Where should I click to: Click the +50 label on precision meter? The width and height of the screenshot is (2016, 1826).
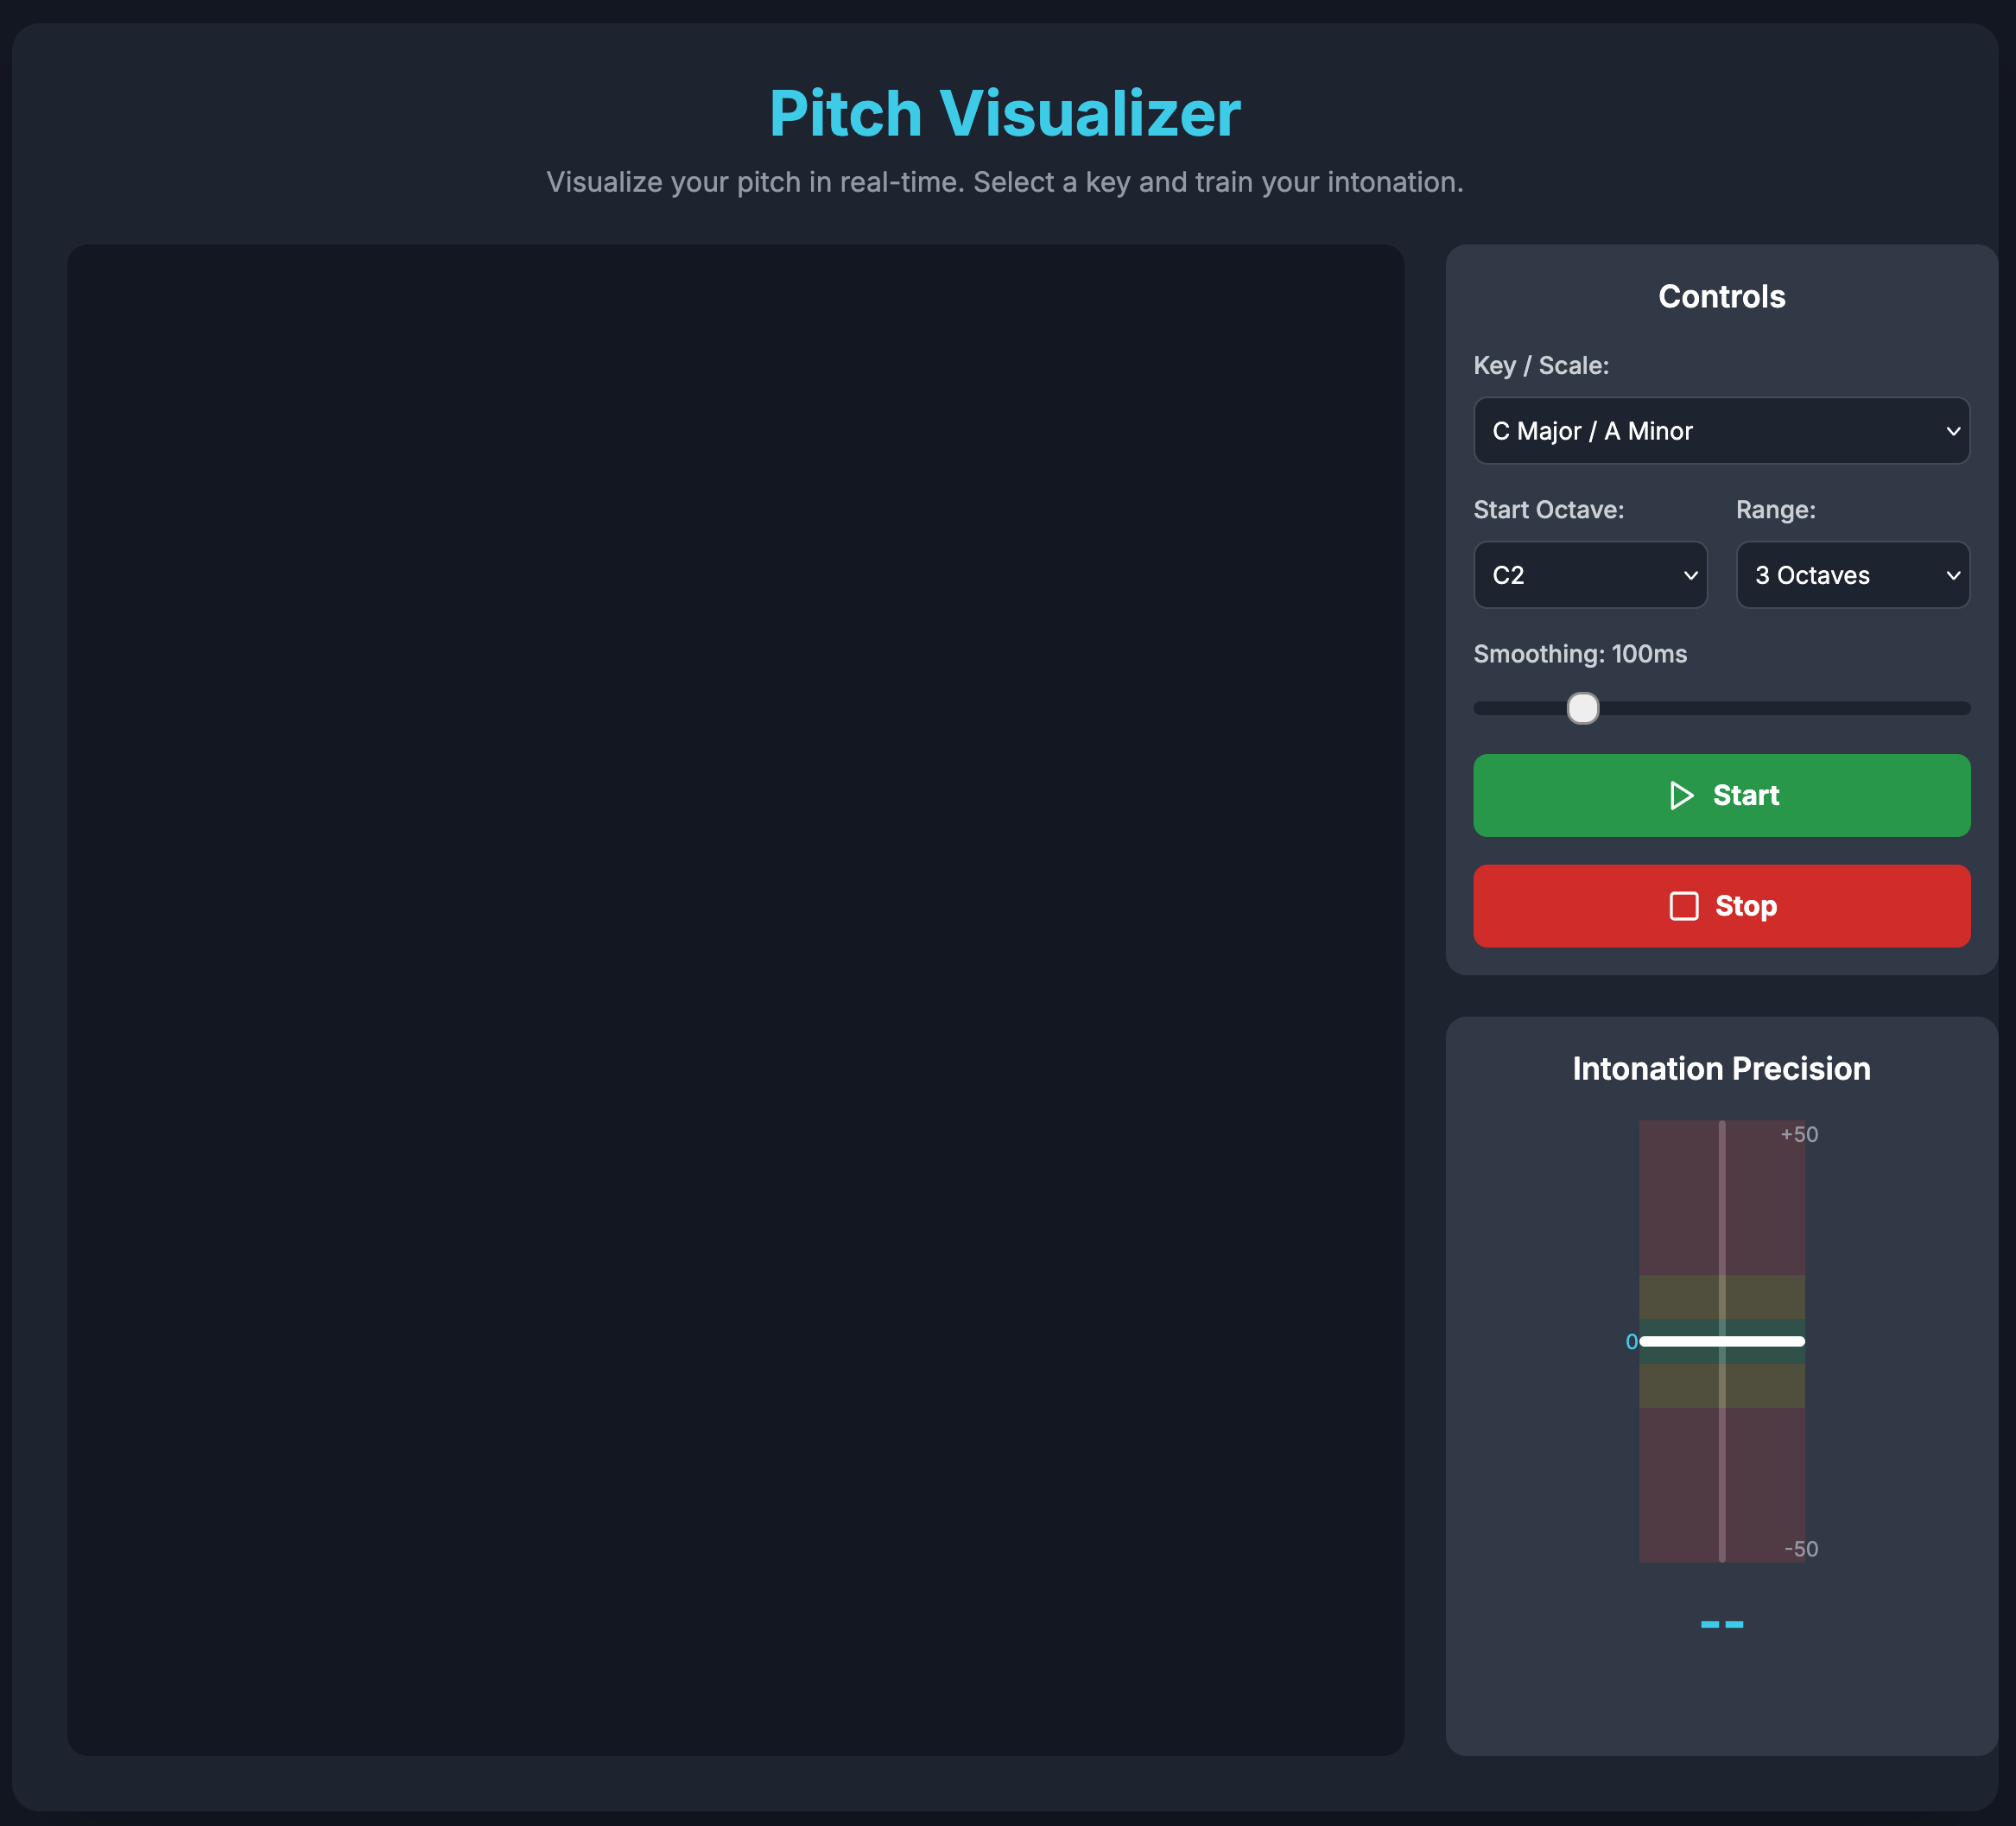(x=1798, y=1134)
